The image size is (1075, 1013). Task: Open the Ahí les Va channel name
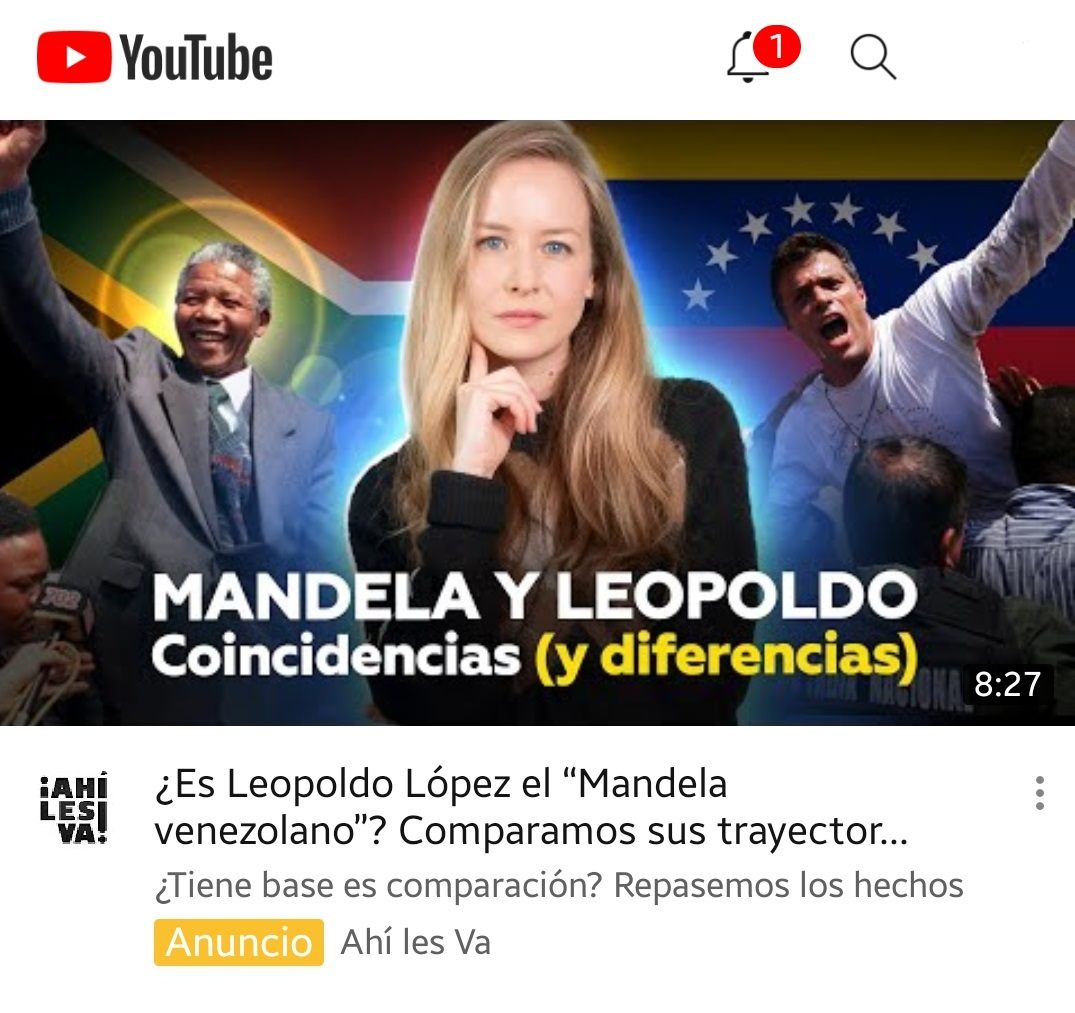(x=415, y=942)
